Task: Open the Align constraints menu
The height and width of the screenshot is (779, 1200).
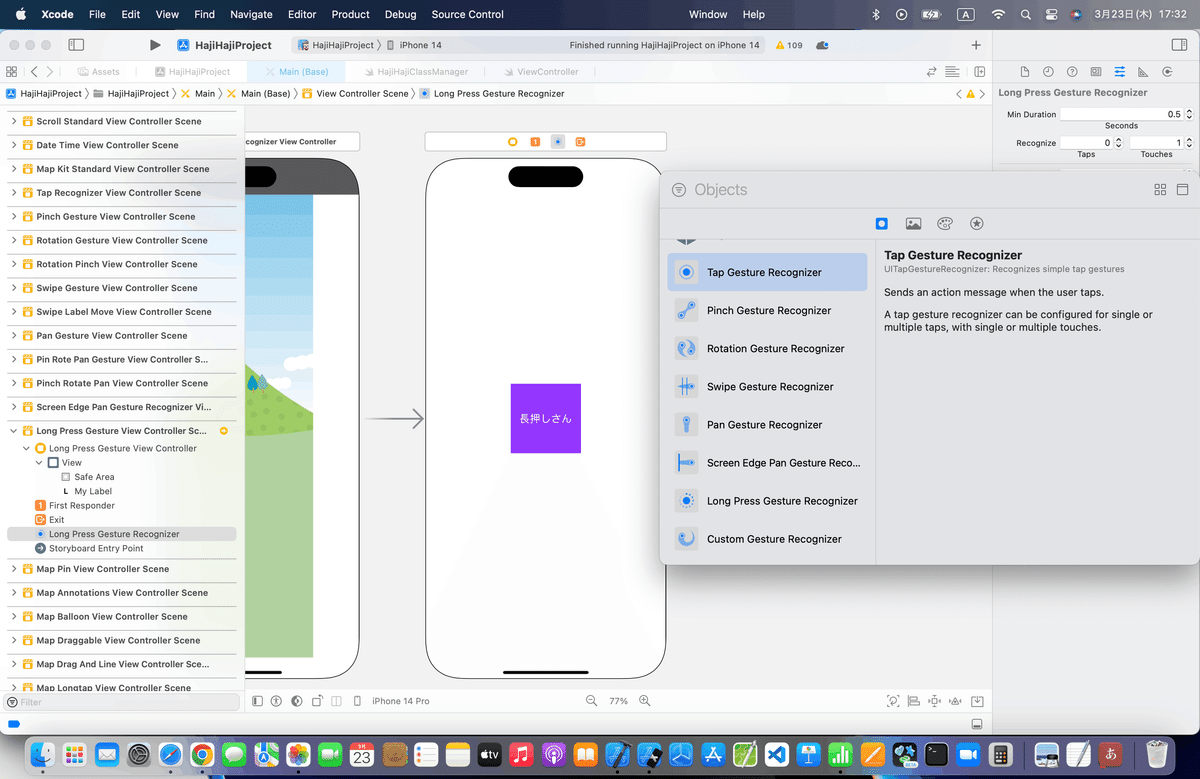Action: coord(915,701)
